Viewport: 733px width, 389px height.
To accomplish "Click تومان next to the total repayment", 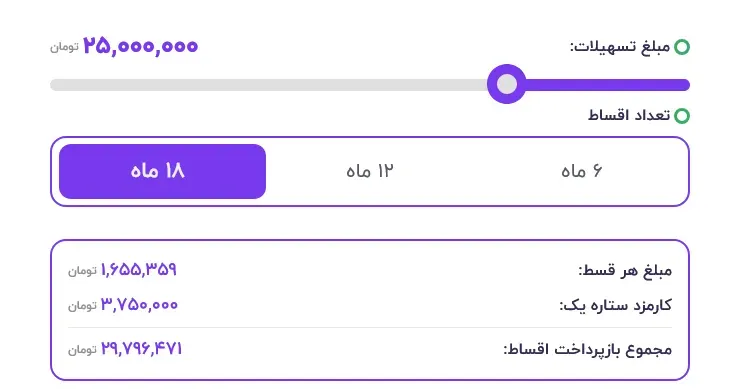I will point(82,349).
